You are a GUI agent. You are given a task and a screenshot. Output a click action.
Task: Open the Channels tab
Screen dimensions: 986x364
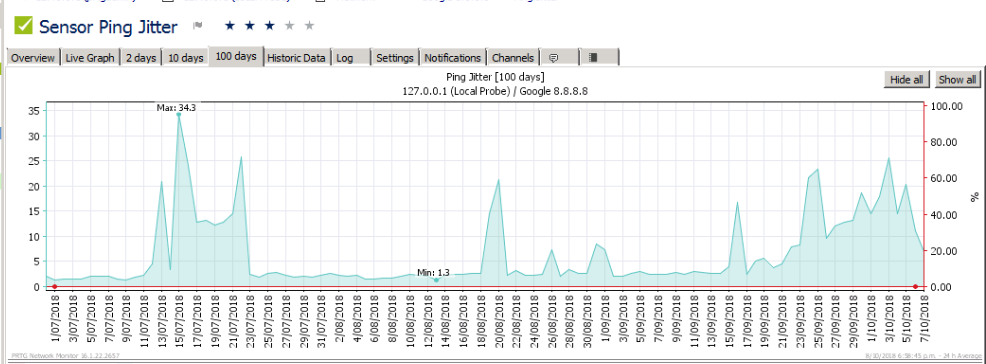[512, 57]
